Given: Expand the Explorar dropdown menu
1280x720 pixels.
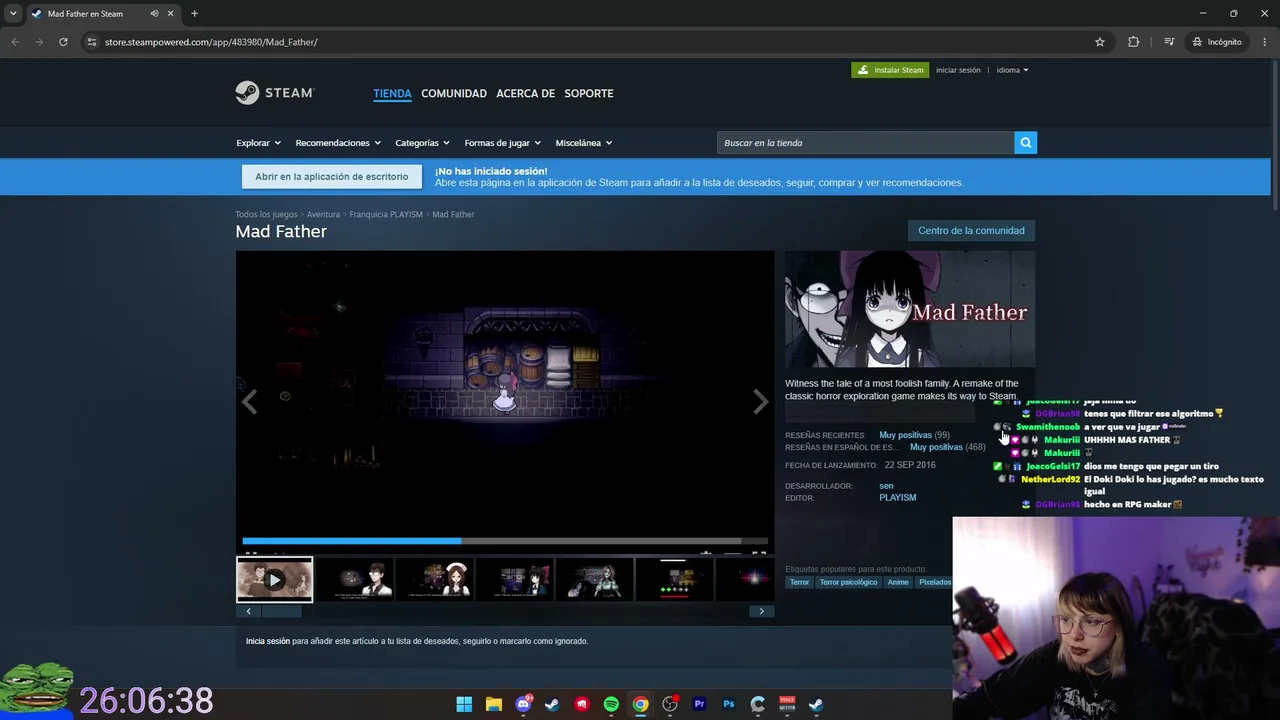Looking at the screenshot, I should point(258,143).
